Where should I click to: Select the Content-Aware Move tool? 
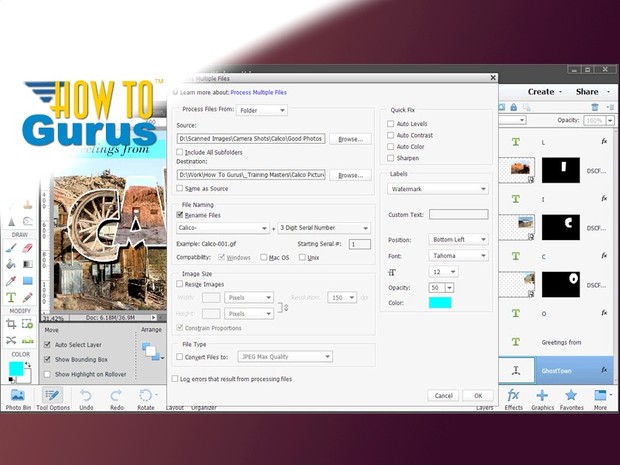point(11,340)
